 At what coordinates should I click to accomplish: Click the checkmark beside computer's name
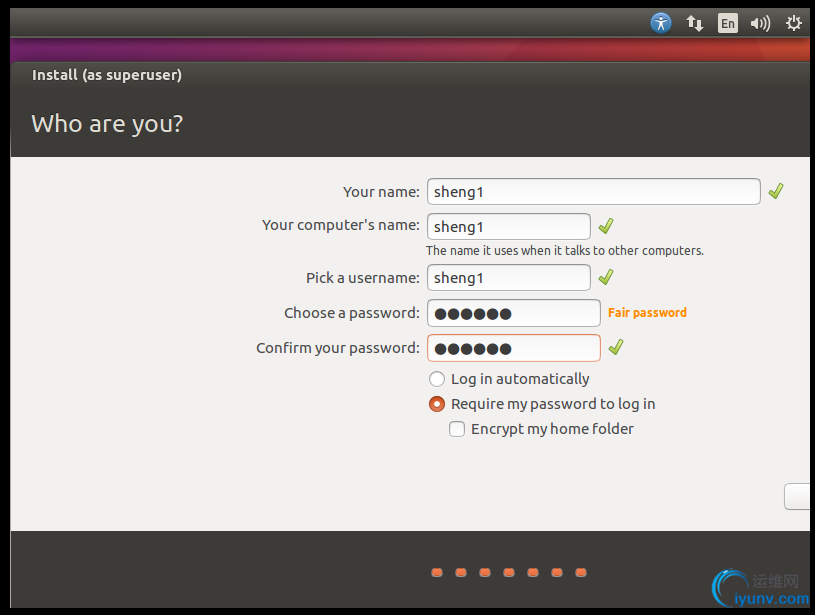(x=606, y=226)
